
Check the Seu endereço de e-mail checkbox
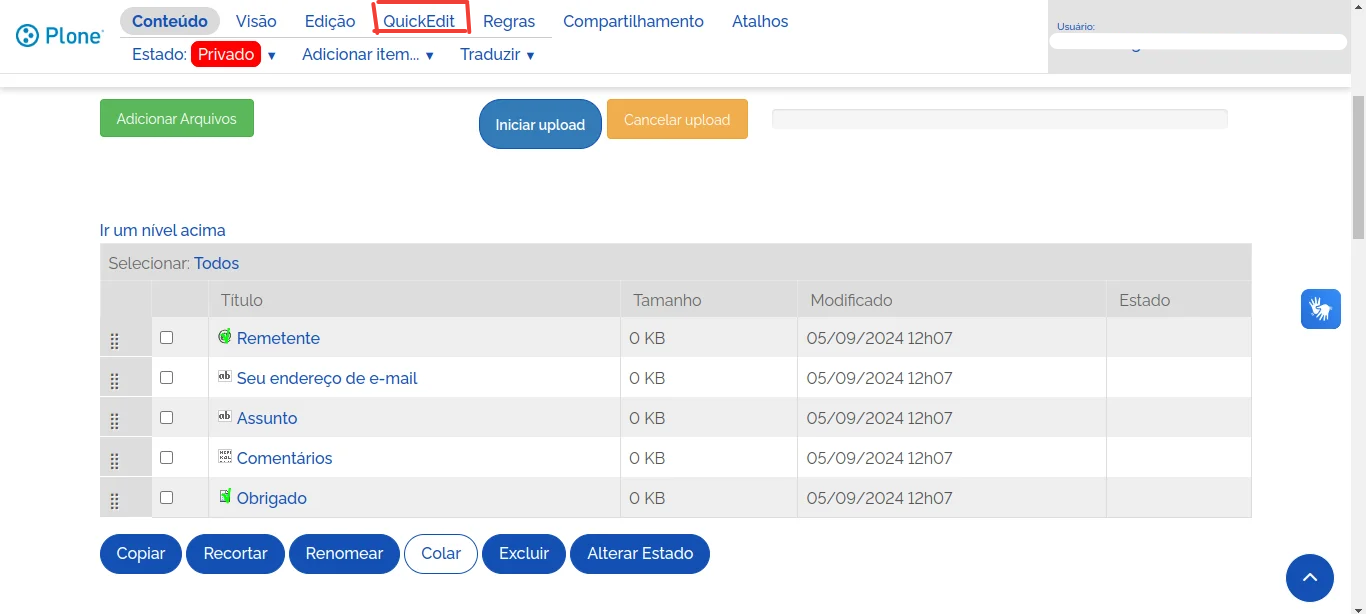pos(166,377)
